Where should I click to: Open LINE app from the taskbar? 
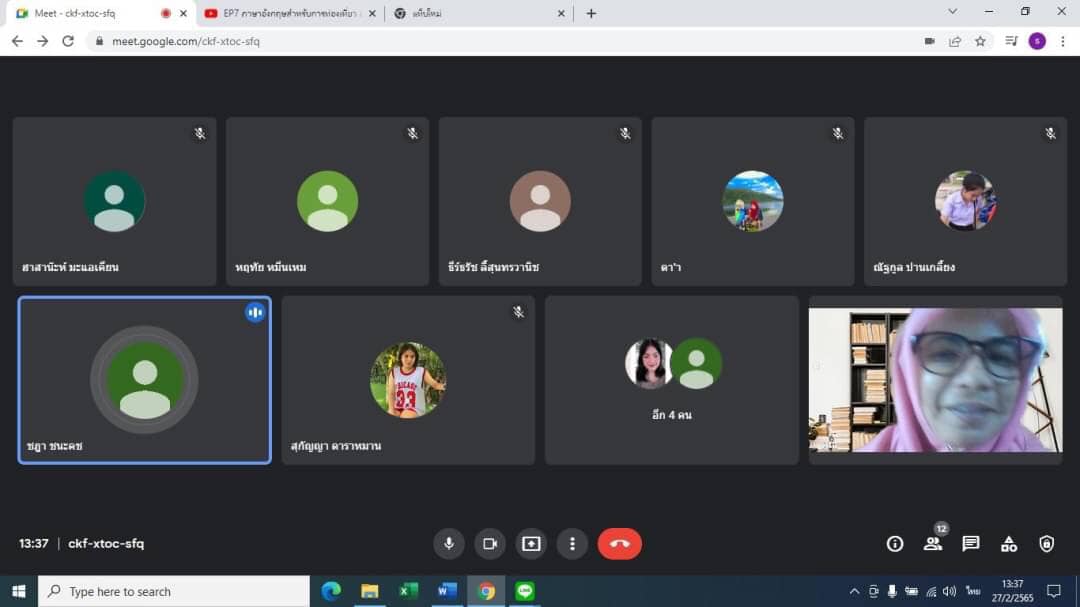point(525,591)
